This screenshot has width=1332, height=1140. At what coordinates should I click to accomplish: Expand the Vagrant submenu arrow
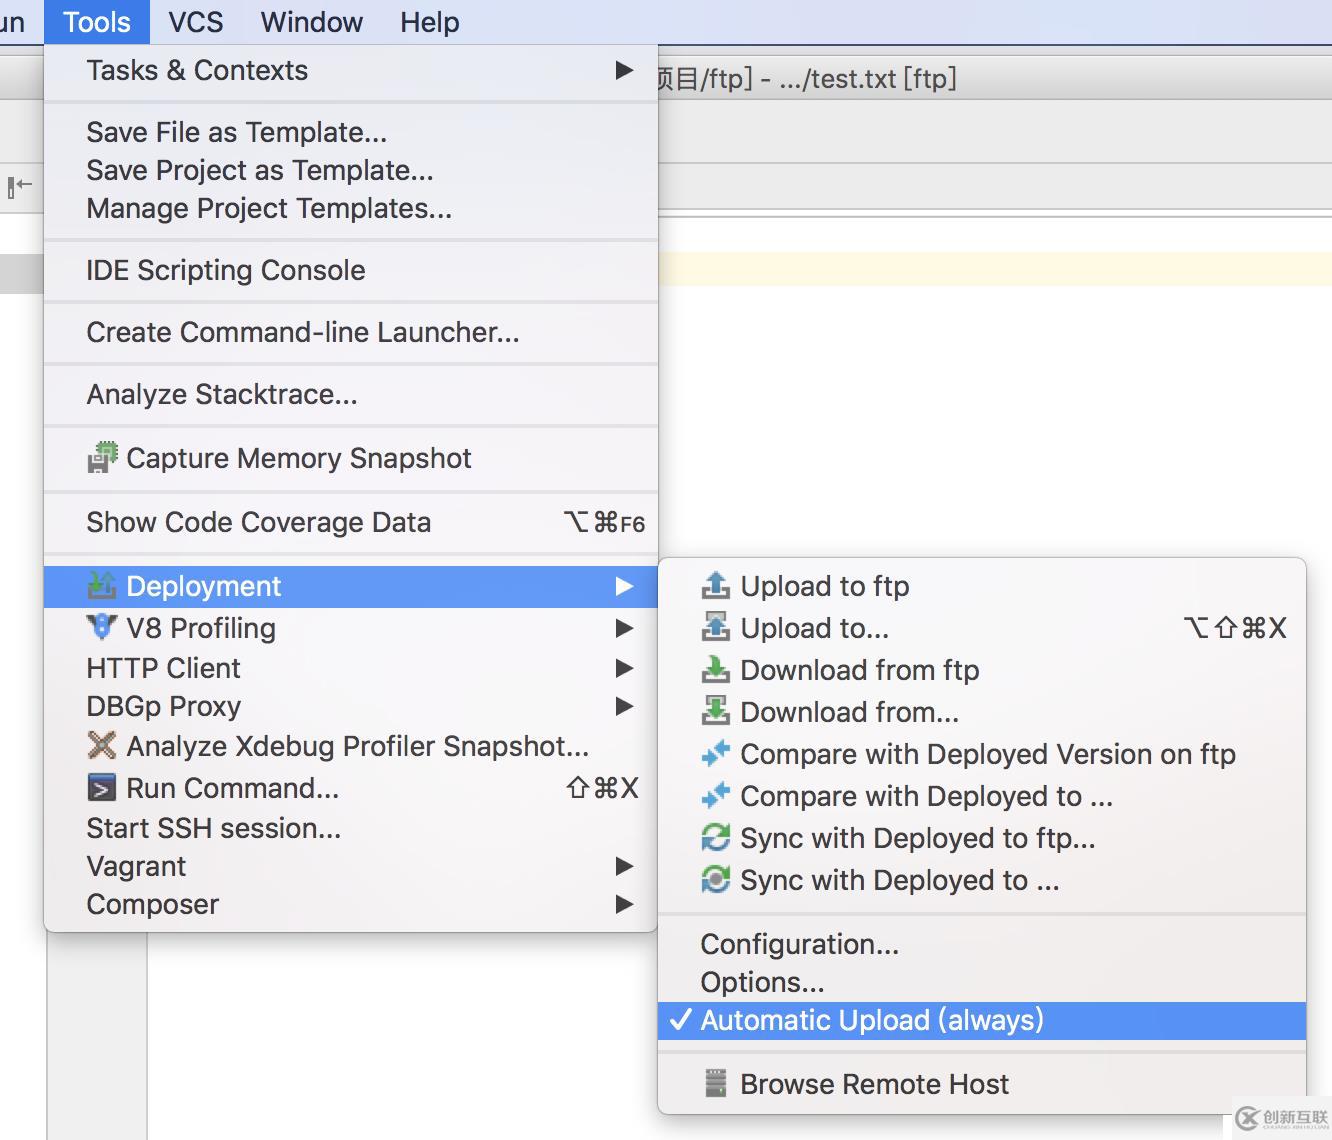pyautogui.click(x=624, y=866)
